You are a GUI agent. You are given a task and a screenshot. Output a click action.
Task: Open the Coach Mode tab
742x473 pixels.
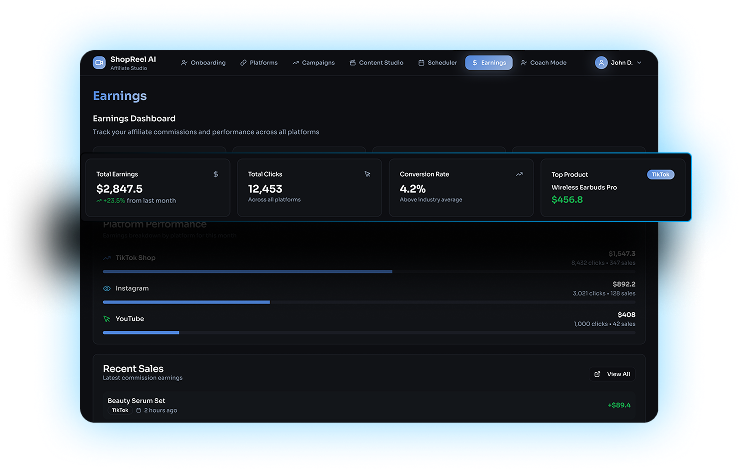pos(543,62)
